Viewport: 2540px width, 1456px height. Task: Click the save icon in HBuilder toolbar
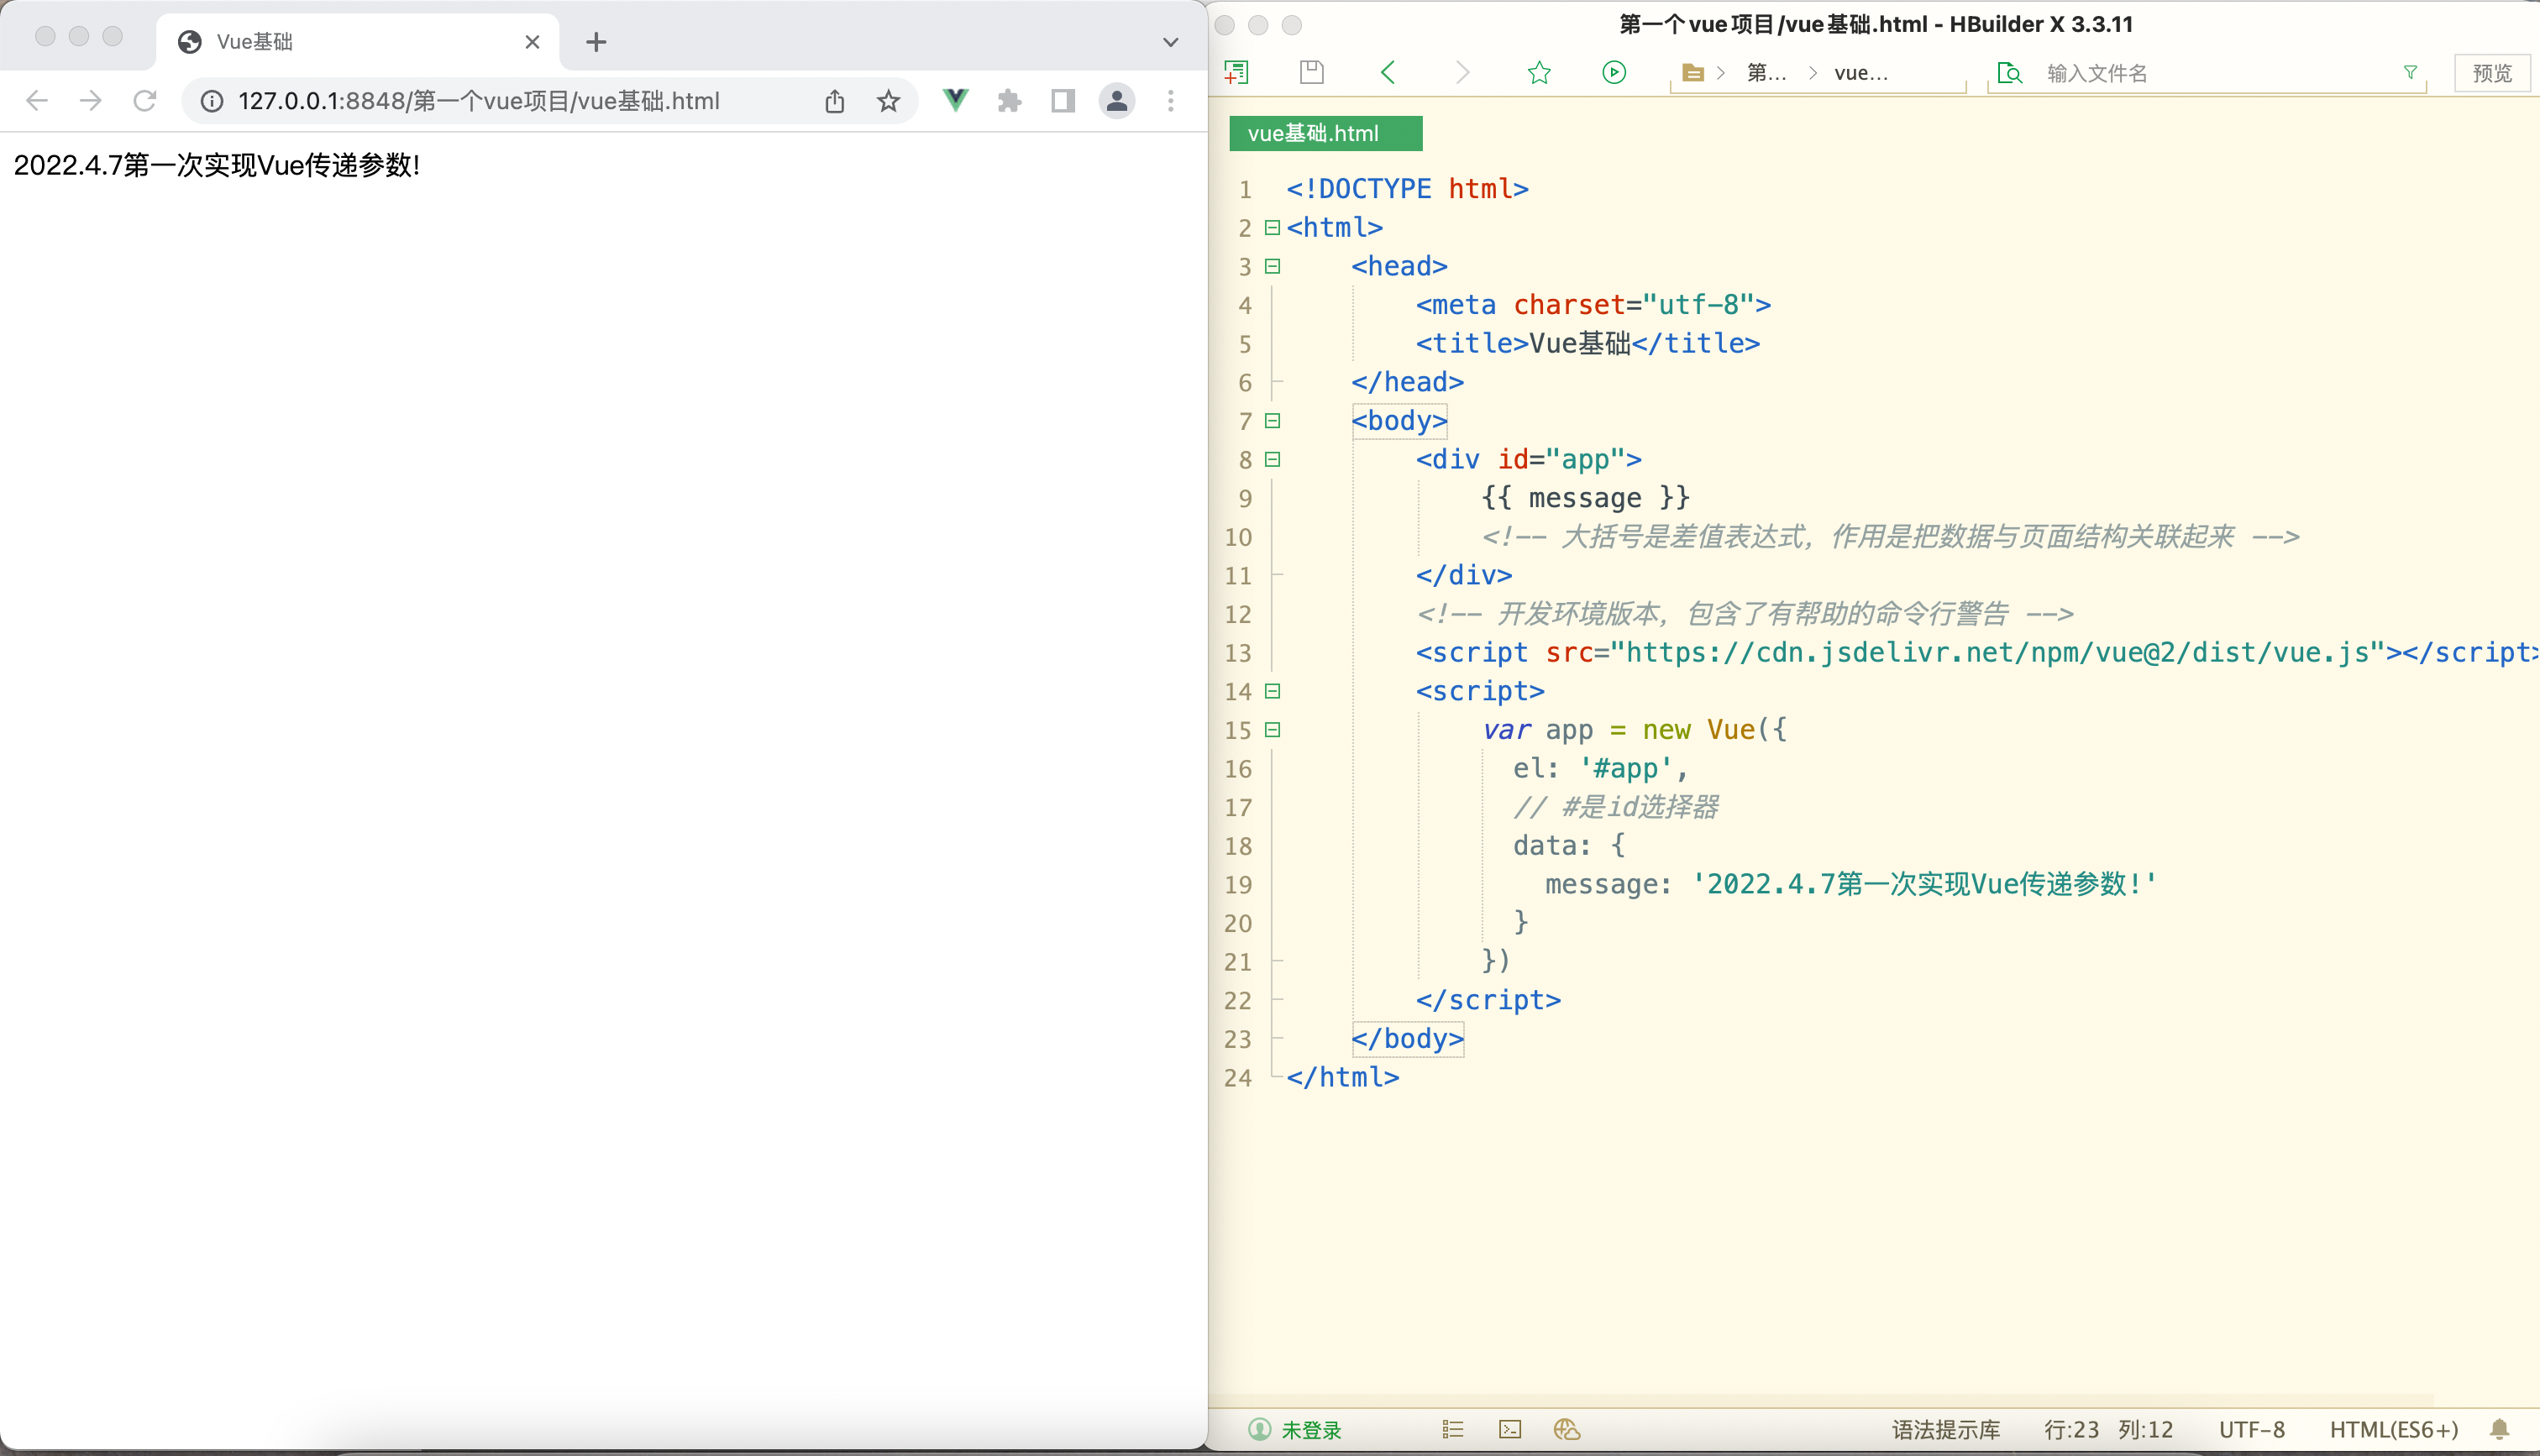tap(1311, 72)
